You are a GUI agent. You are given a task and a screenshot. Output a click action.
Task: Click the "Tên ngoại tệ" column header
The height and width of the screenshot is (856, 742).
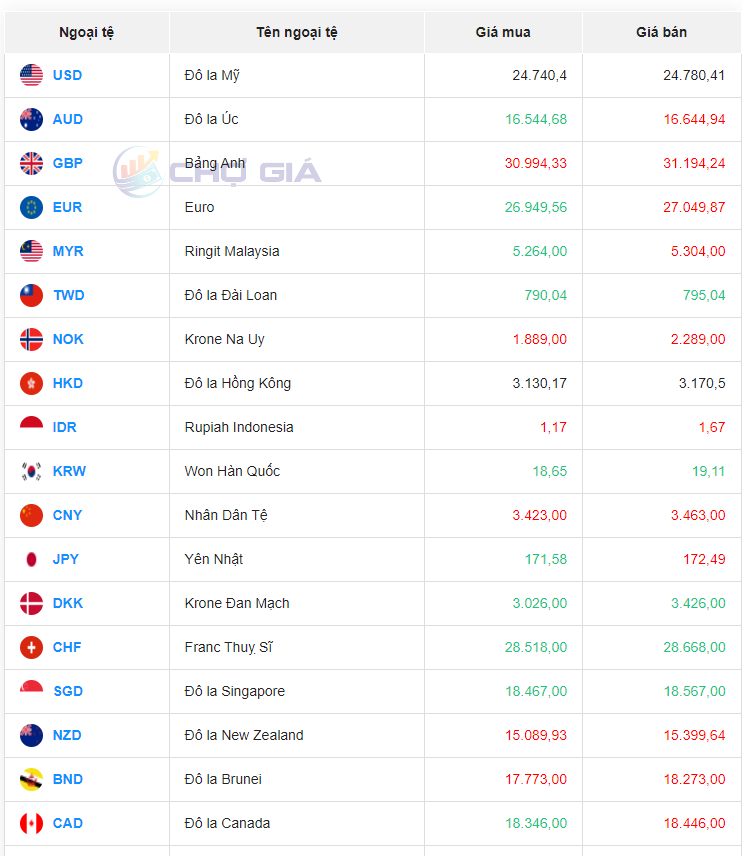(297, 32)
